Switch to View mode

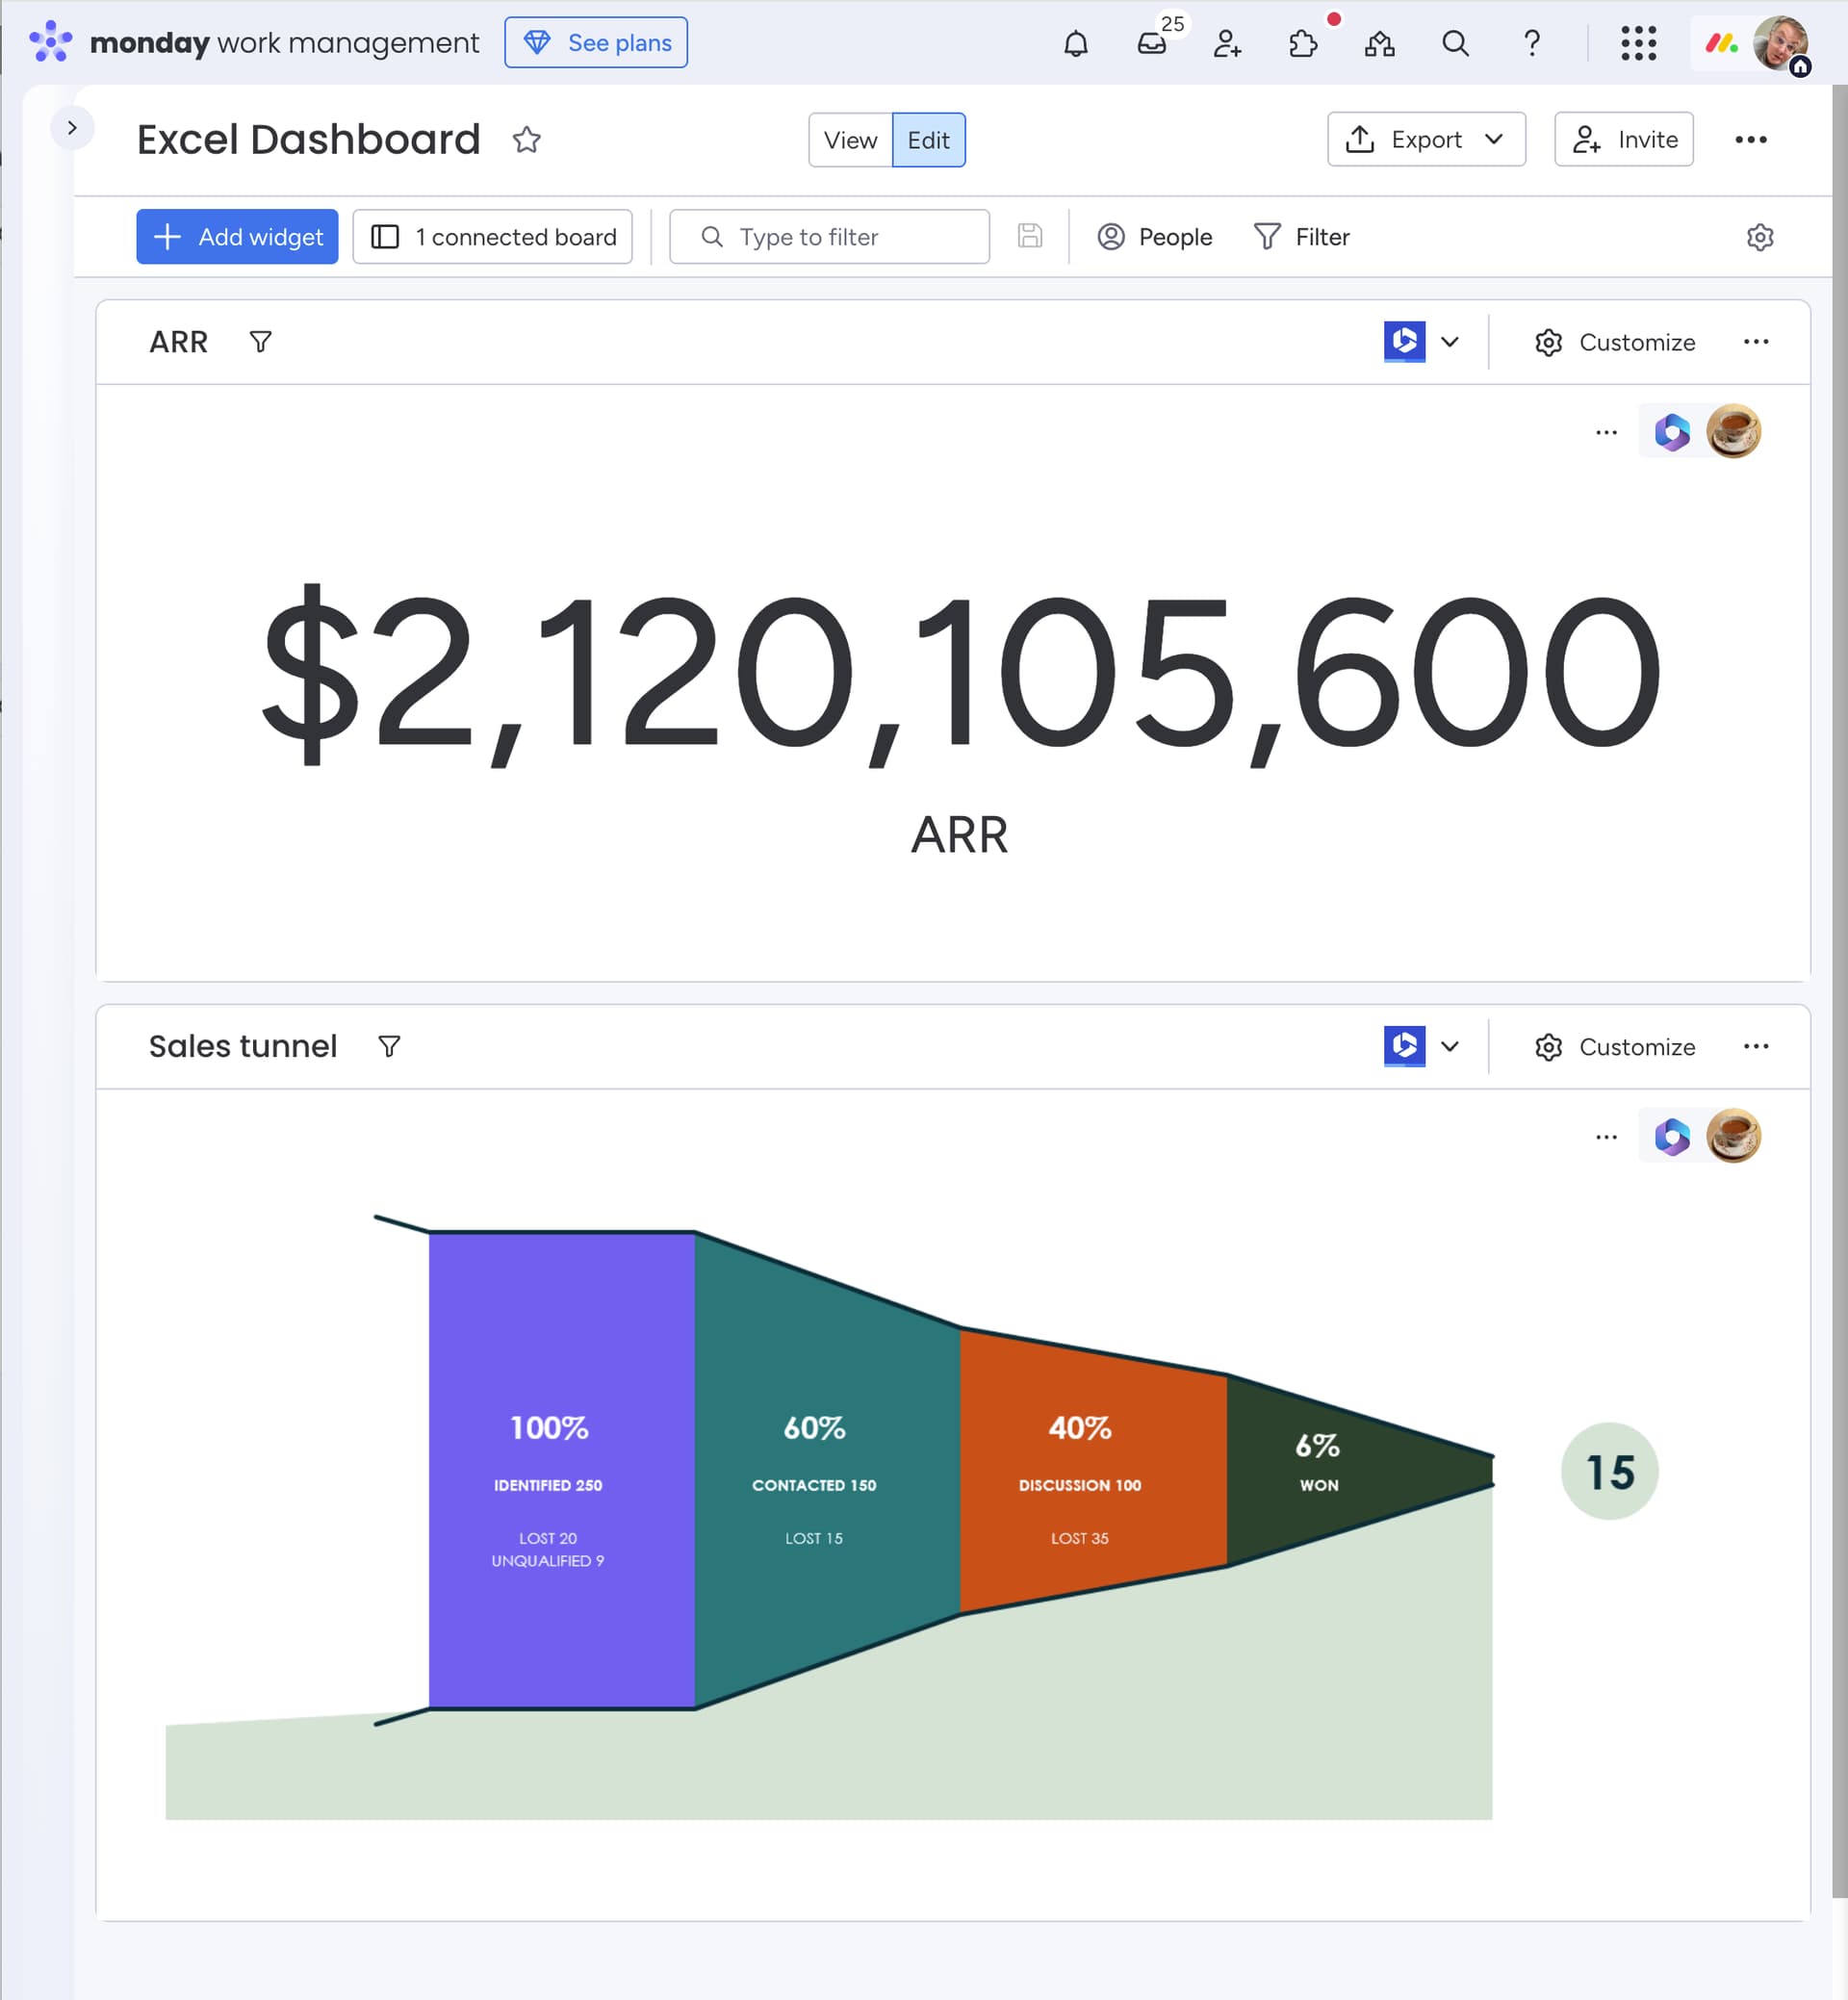[x=850, y=140]
